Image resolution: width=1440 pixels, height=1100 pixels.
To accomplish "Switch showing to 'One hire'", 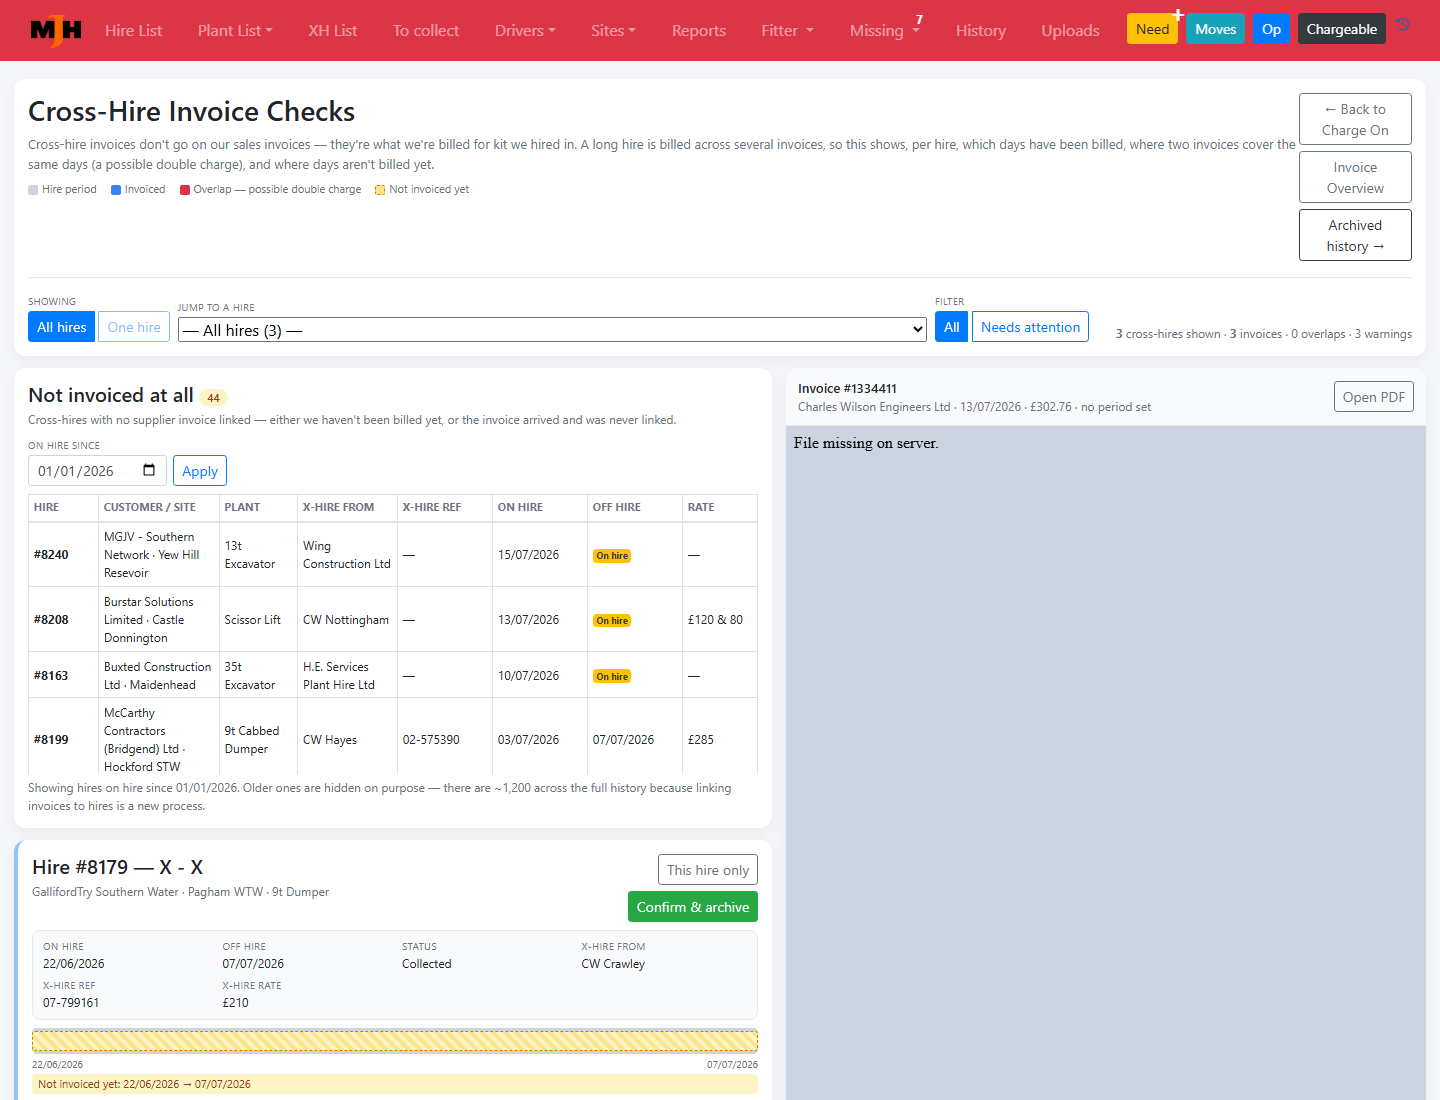I will click(134, 327).
